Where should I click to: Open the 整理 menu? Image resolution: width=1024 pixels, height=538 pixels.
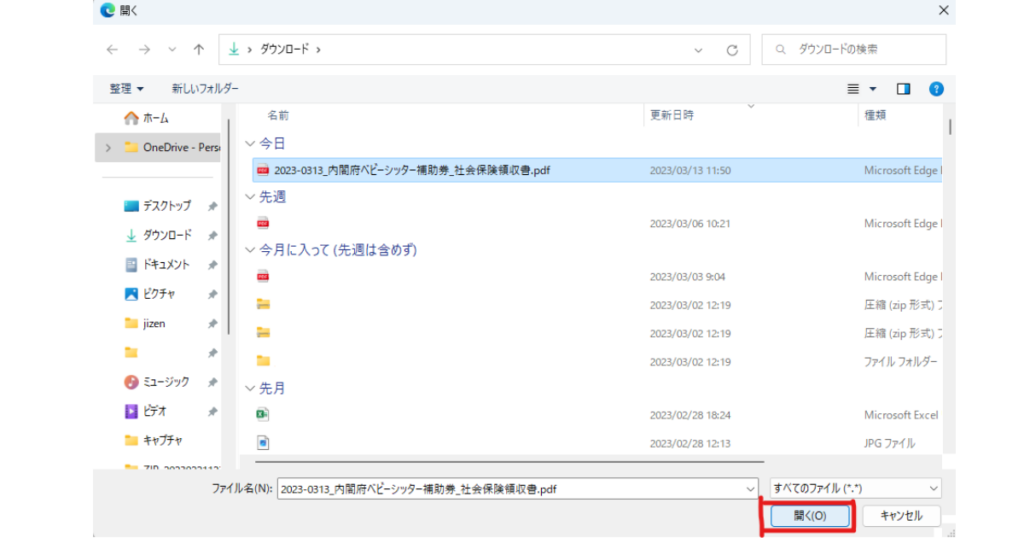click(x=126, y=89)
